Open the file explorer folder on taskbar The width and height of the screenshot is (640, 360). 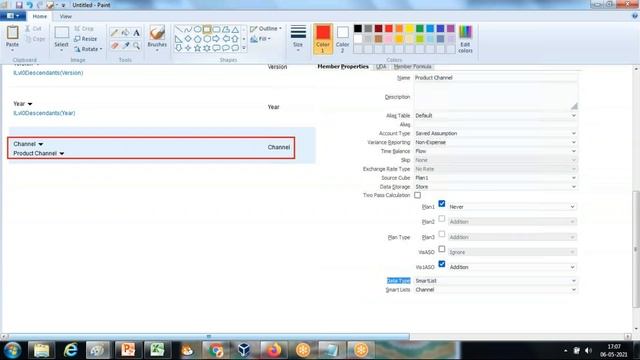pyautogui.click(x=41, y=350)
